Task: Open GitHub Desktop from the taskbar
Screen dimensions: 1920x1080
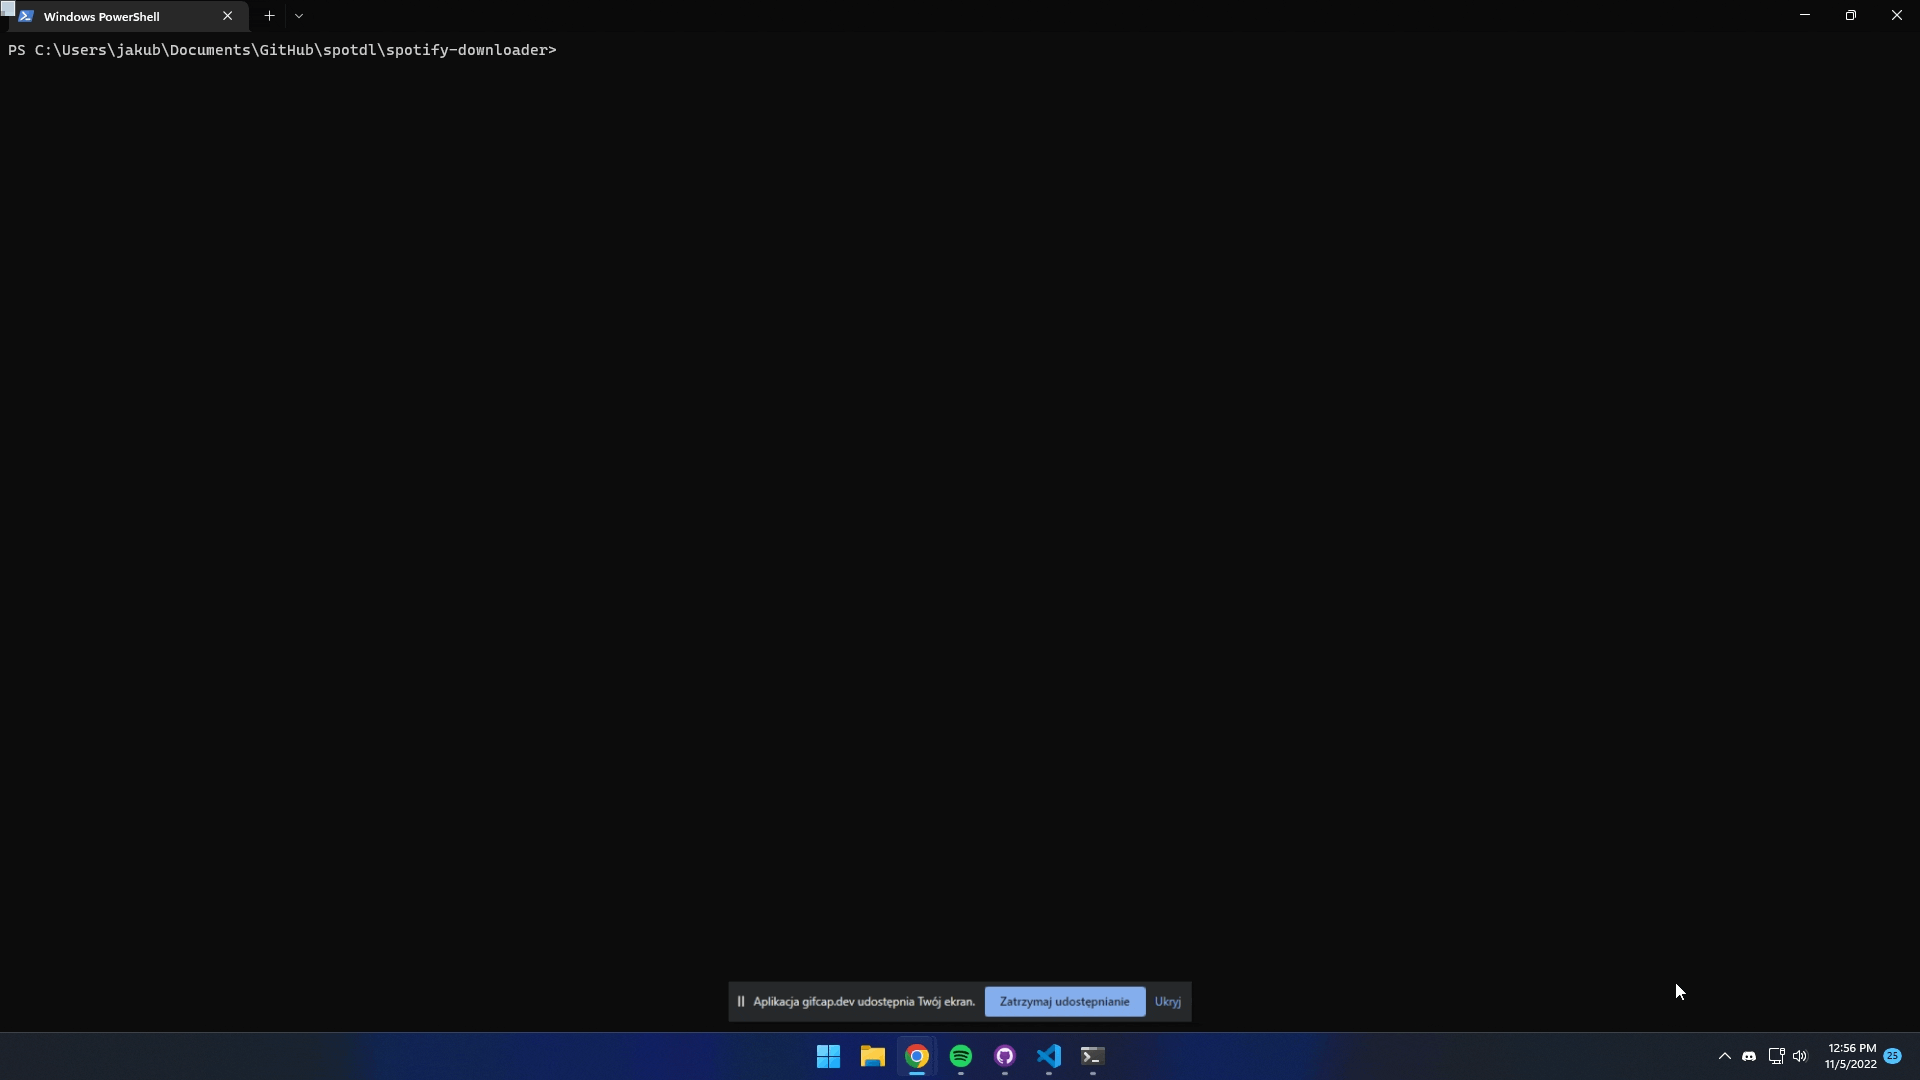Action: (1005, 1056)
